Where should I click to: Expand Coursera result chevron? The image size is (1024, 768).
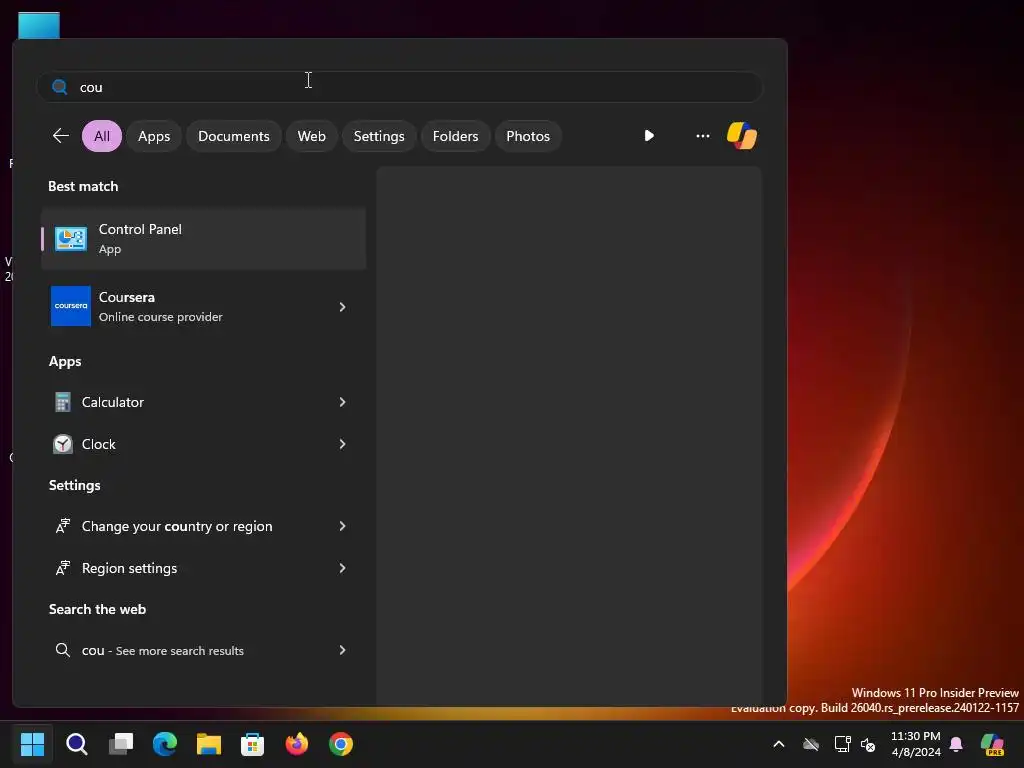[342, 307]
